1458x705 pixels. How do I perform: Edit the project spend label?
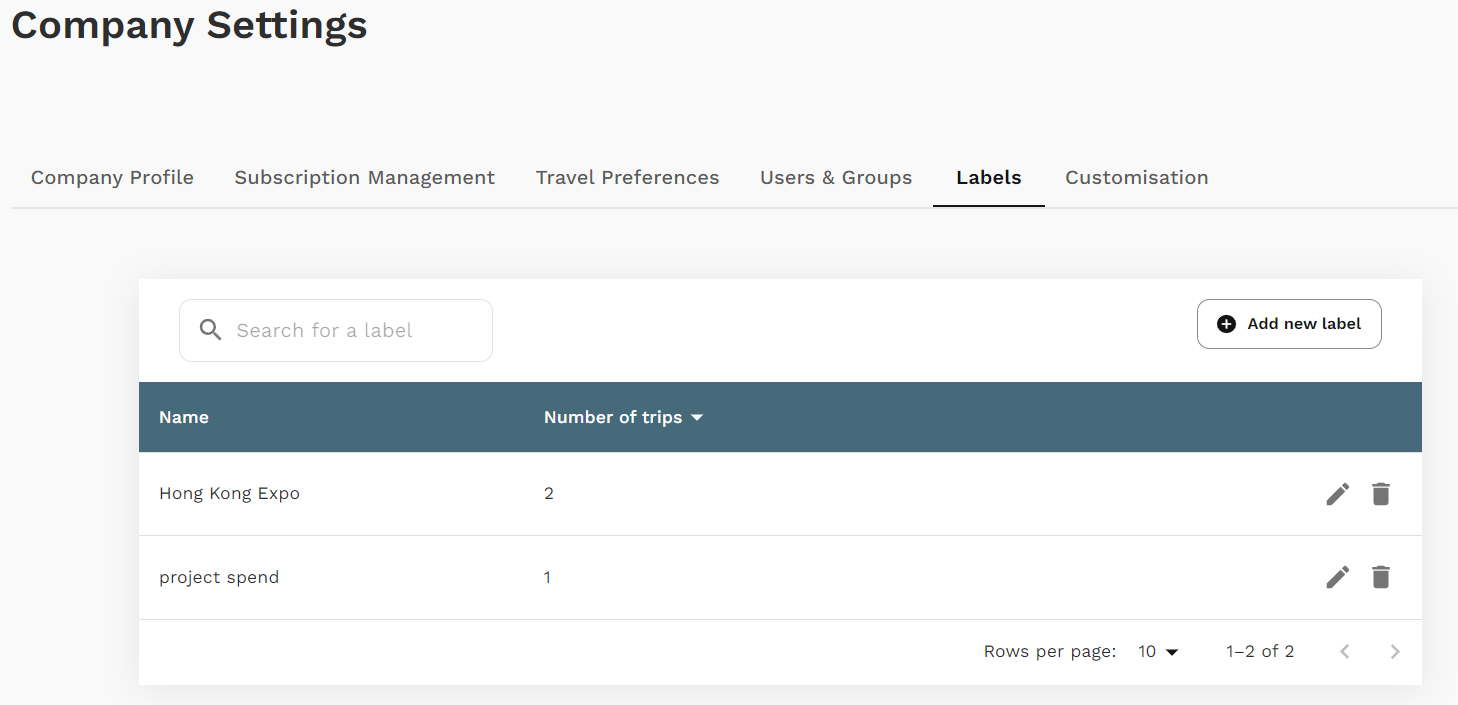[1337, 577]
